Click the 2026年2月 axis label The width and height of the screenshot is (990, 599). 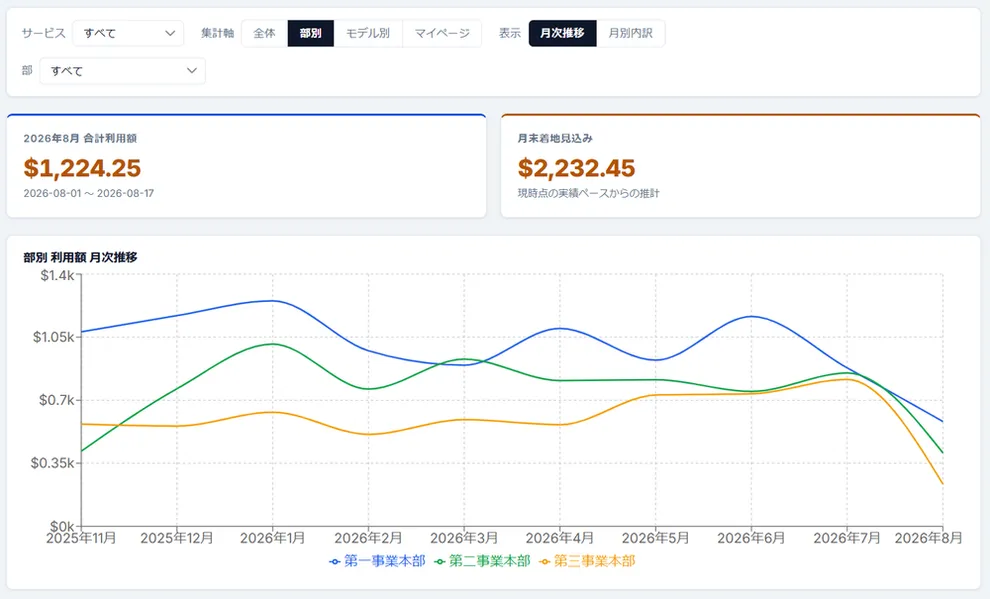[x=368, y=538]
